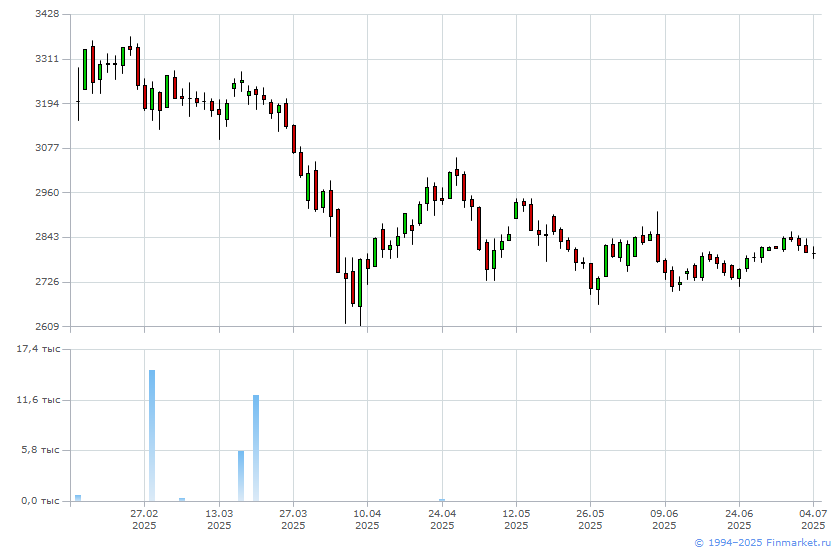Click the last candle at 04.07

813,253
